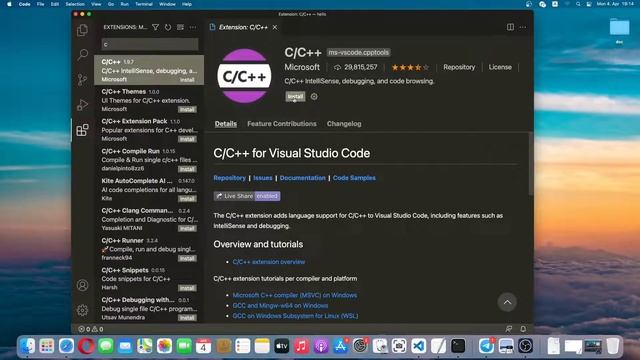Click the star rating of C/C++

pyautogui.click(x=410, y=67)
